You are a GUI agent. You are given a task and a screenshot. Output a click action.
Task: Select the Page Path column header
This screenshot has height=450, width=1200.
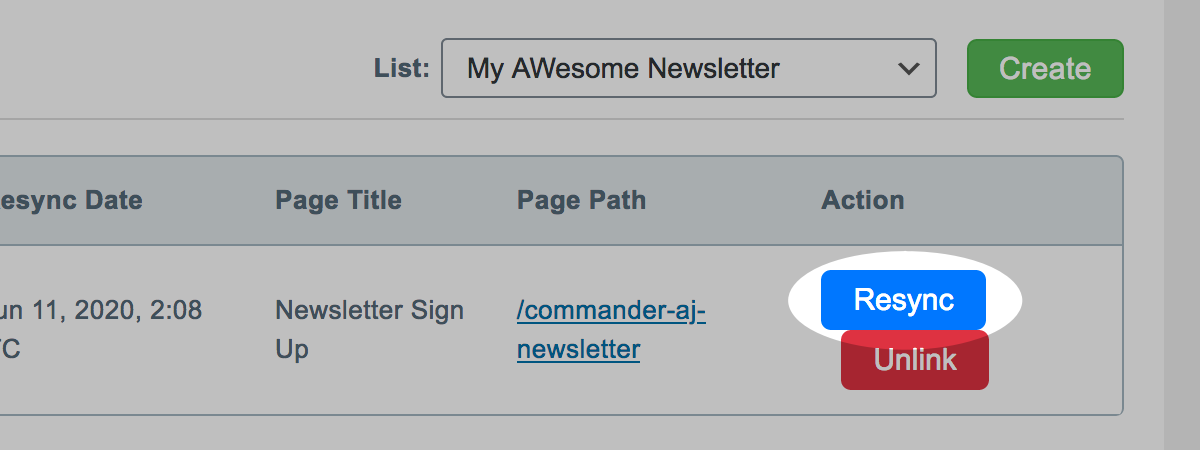point(581,200)
